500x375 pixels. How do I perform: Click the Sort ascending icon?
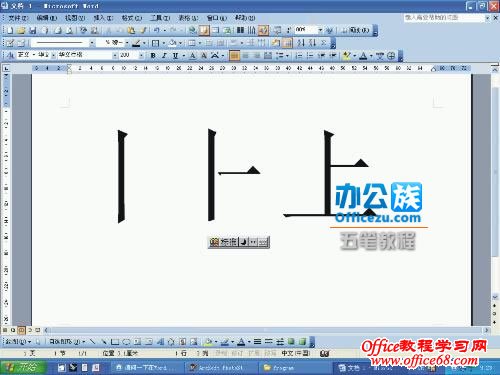tap(301, 43)
